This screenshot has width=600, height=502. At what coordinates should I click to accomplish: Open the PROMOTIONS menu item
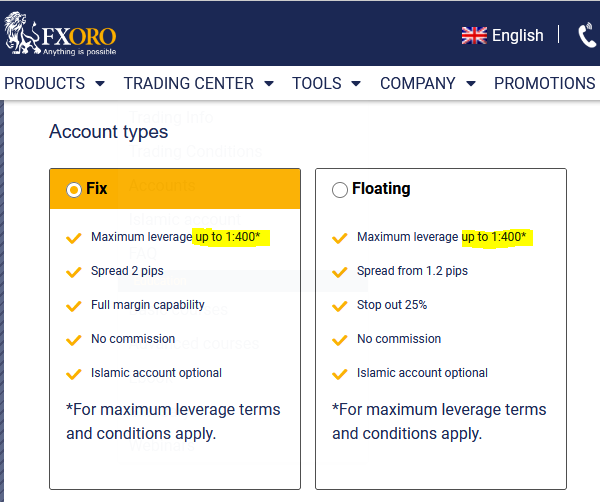(545, 83)
